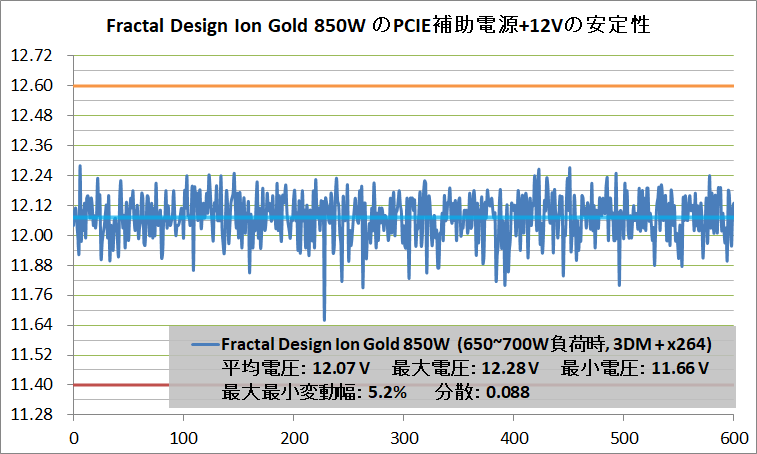The height and width of the screenshot is (454, 757).
Task: Select y-axis label 11.52
Action: 31,355
